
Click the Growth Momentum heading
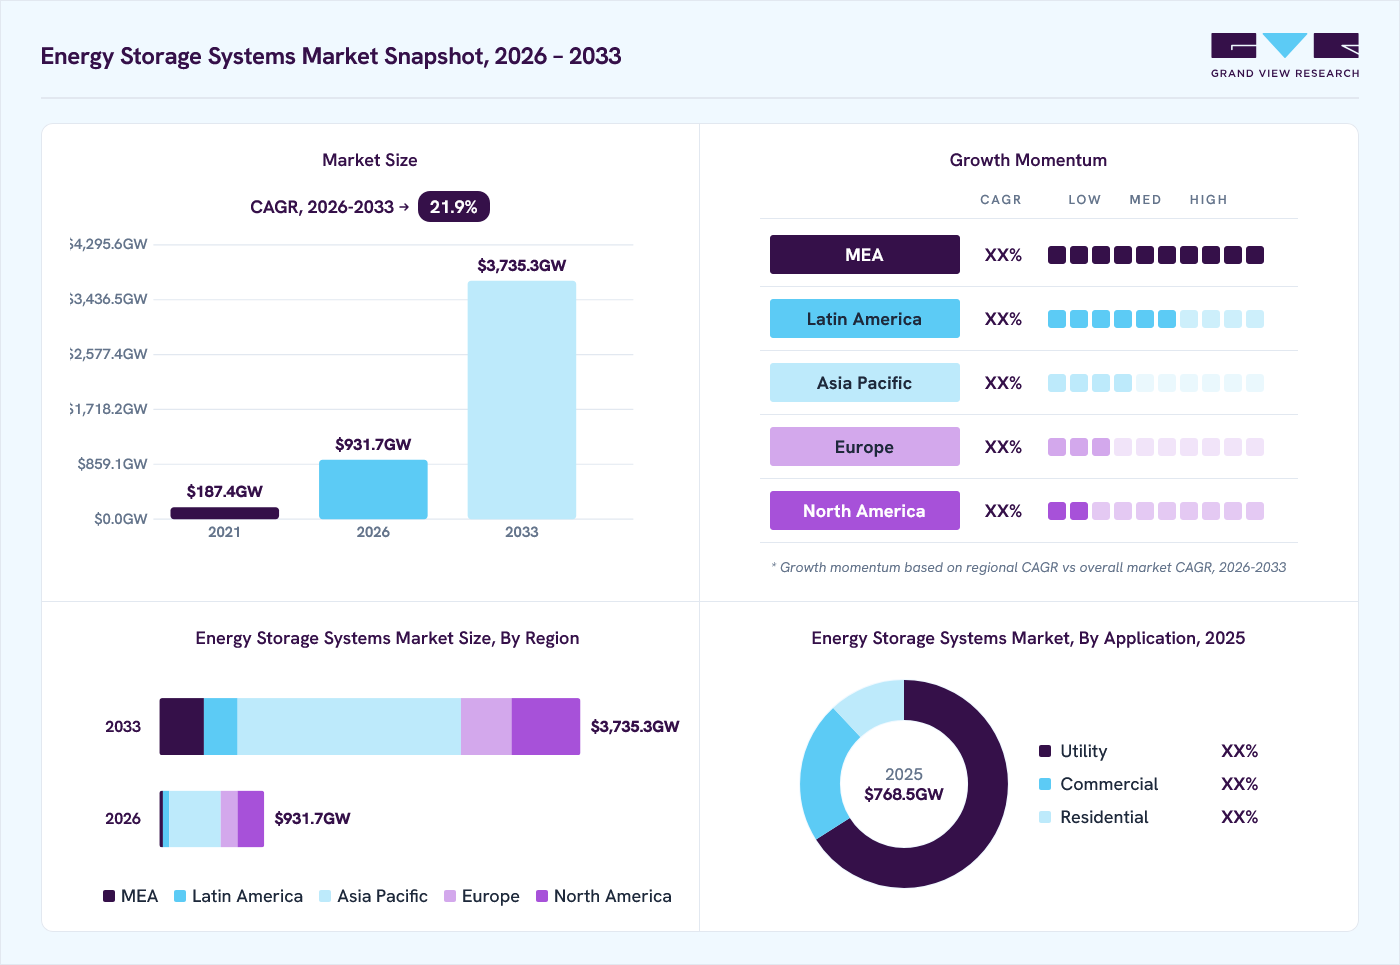point(1028,160)
